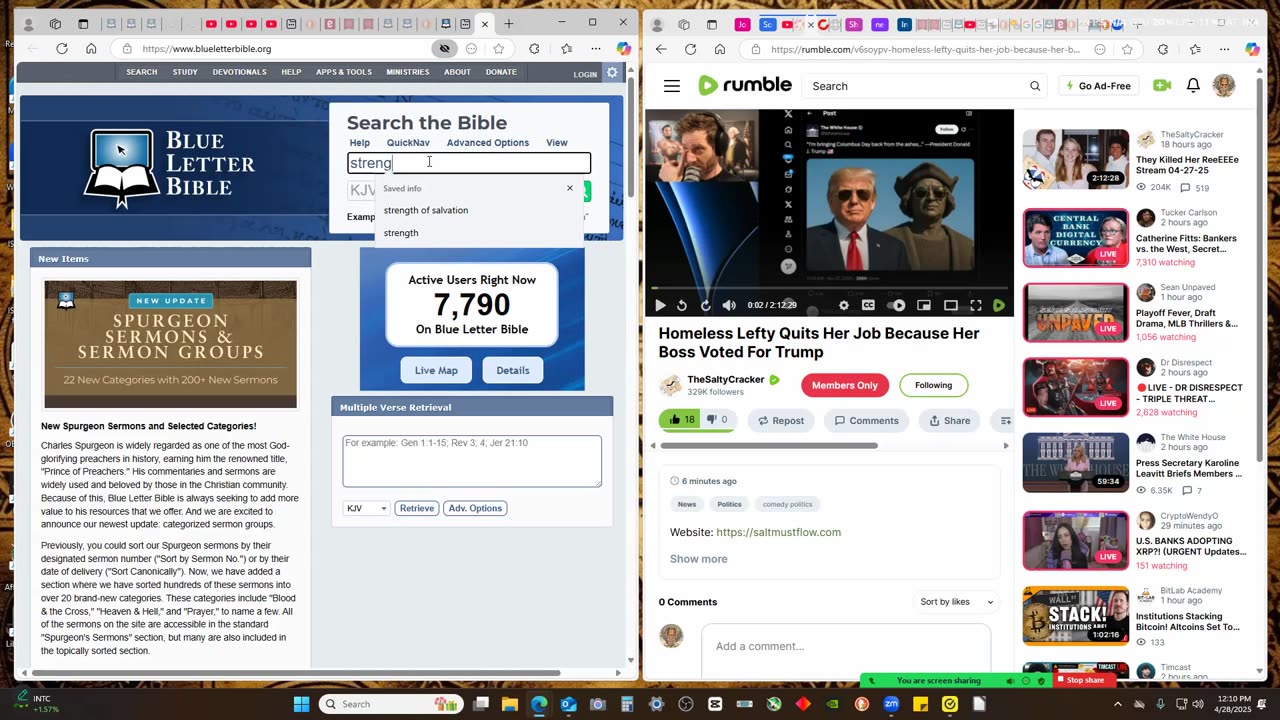Go to home page in Blue Letter Bible browser
The width and height of the screenshot is (1280, 720).
[x=91, y=48]
